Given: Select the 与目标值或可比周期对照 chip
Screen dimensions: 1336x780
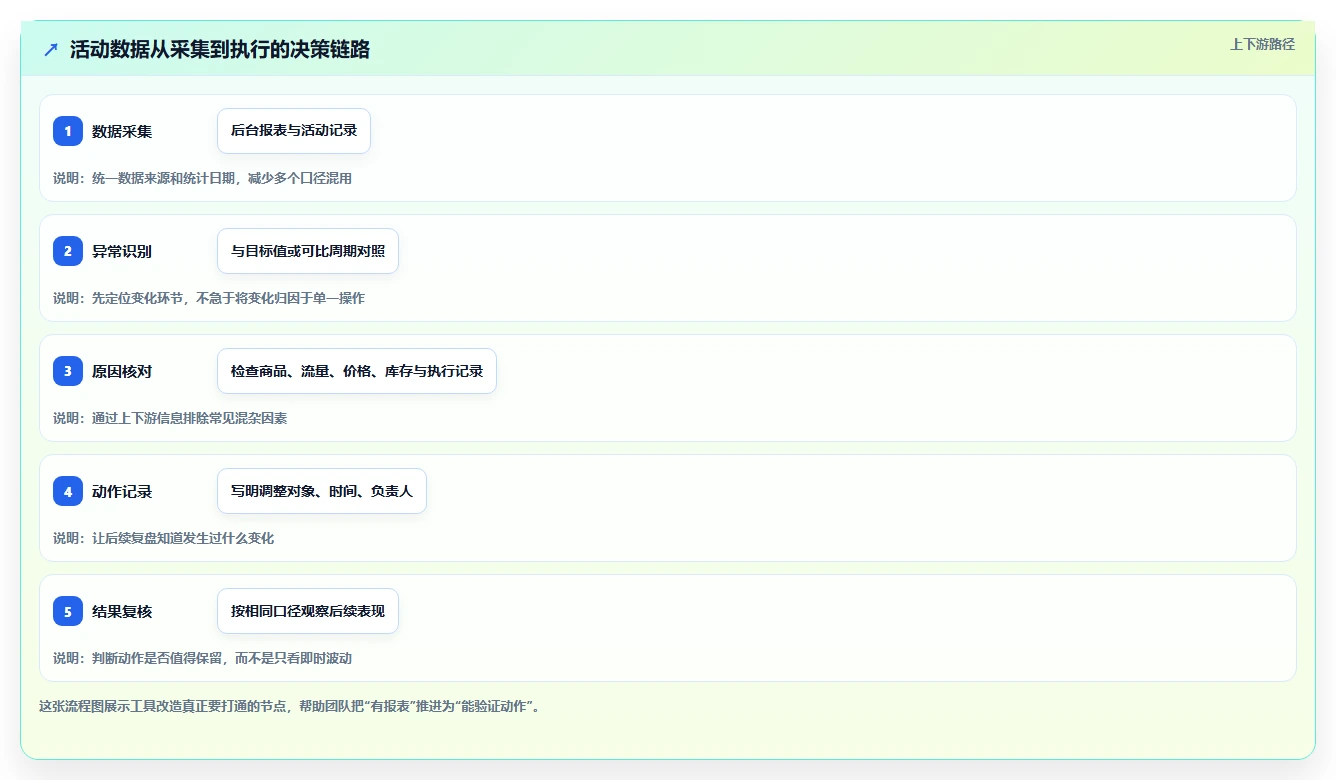Looking at the screenshot, I should pyautogui.click(x=308, y=251).
